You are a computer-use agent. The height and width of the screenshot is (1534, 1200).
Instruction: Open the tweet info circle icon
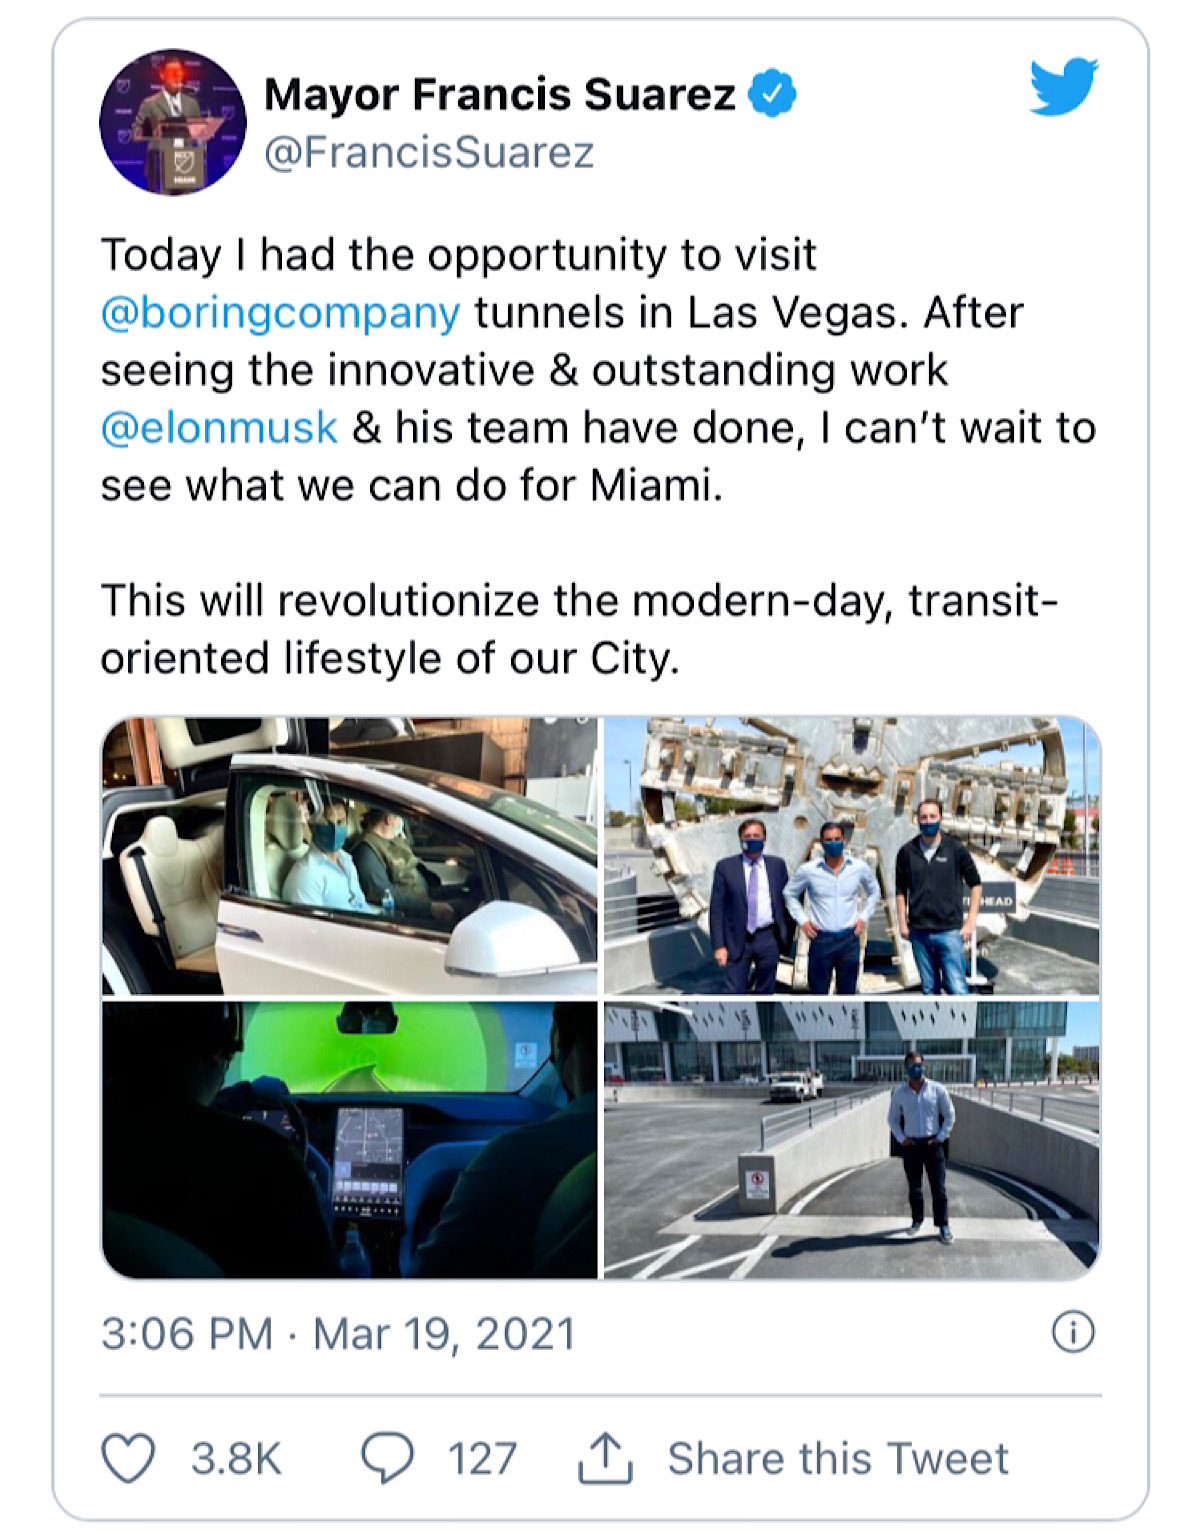point(1073,1332)
